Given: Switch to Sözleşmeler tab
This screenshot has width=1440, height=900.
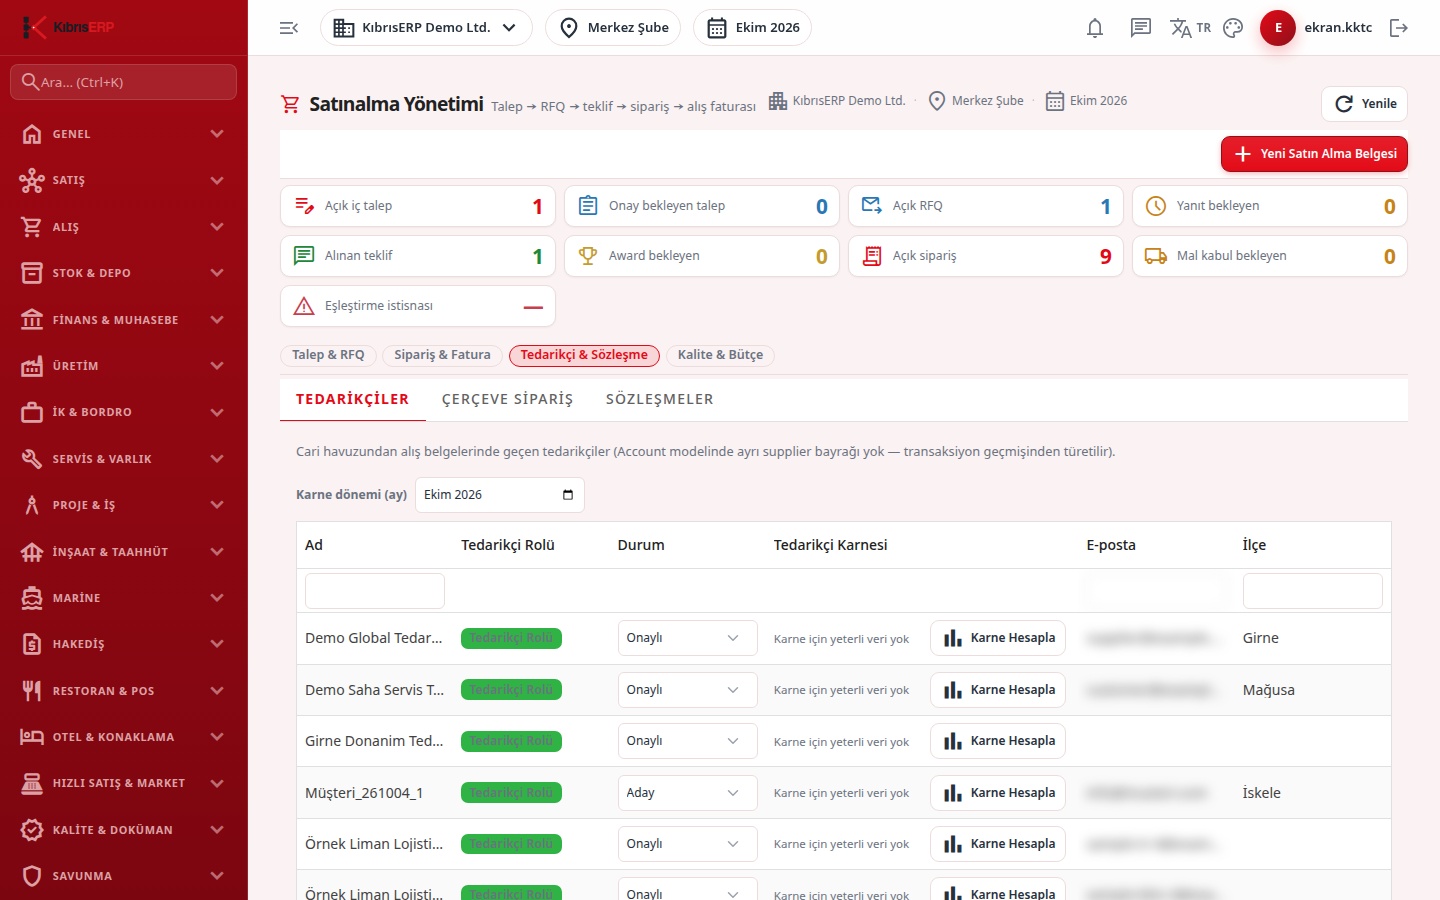Looking at the screenshot, I should tap(659, 399).
